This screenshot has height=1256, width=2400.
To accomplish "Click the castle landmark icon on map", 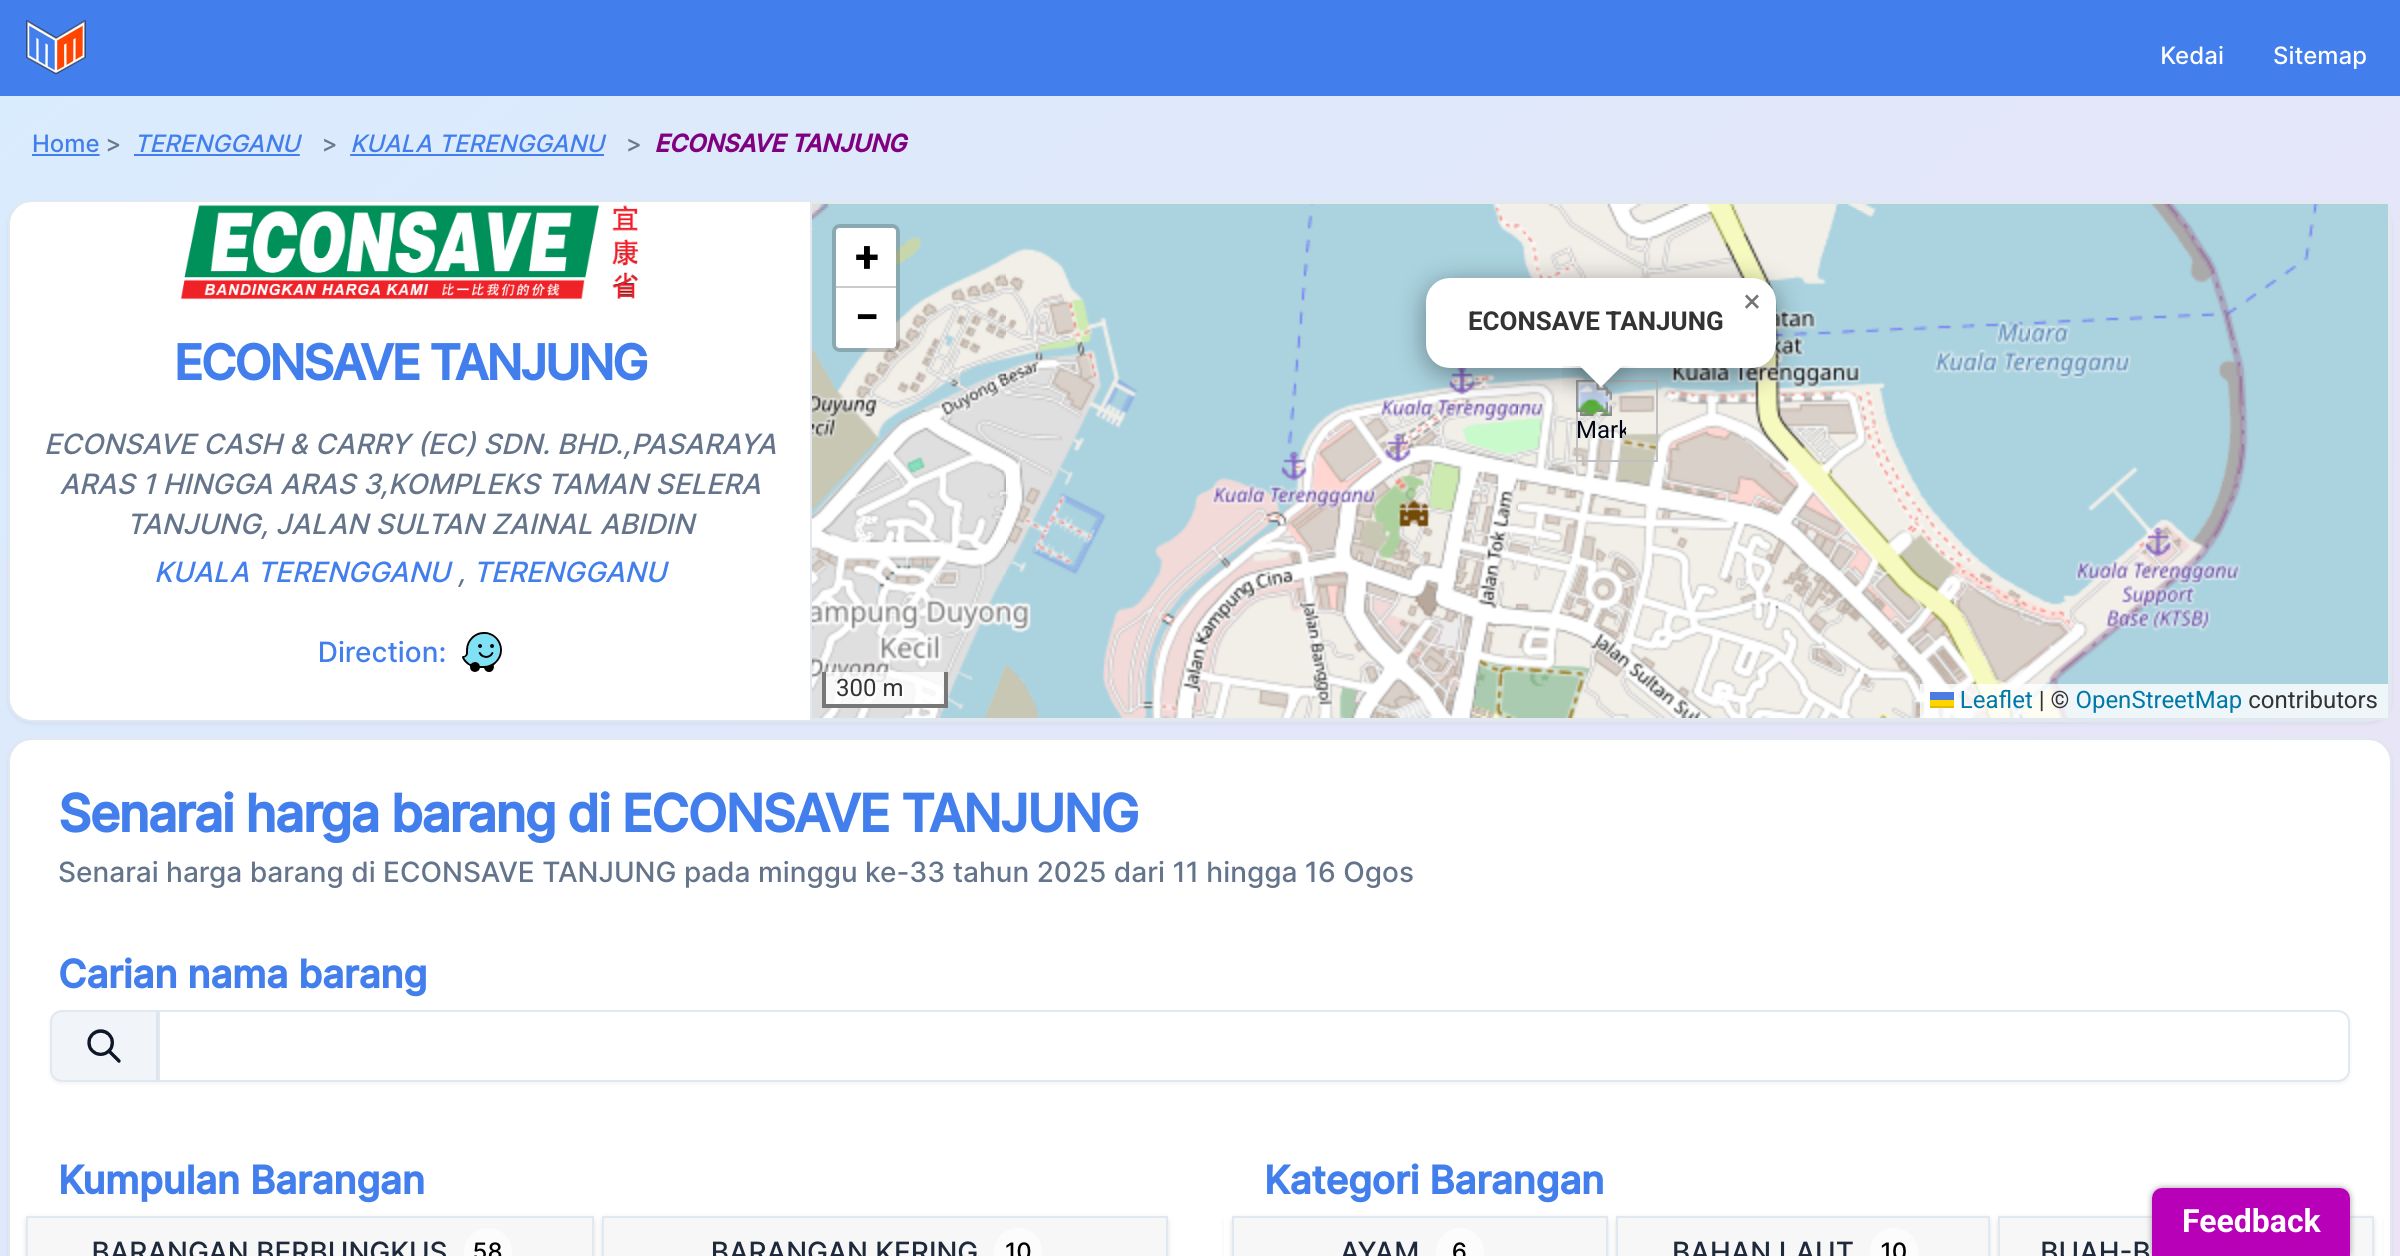I will point(1413,514).
